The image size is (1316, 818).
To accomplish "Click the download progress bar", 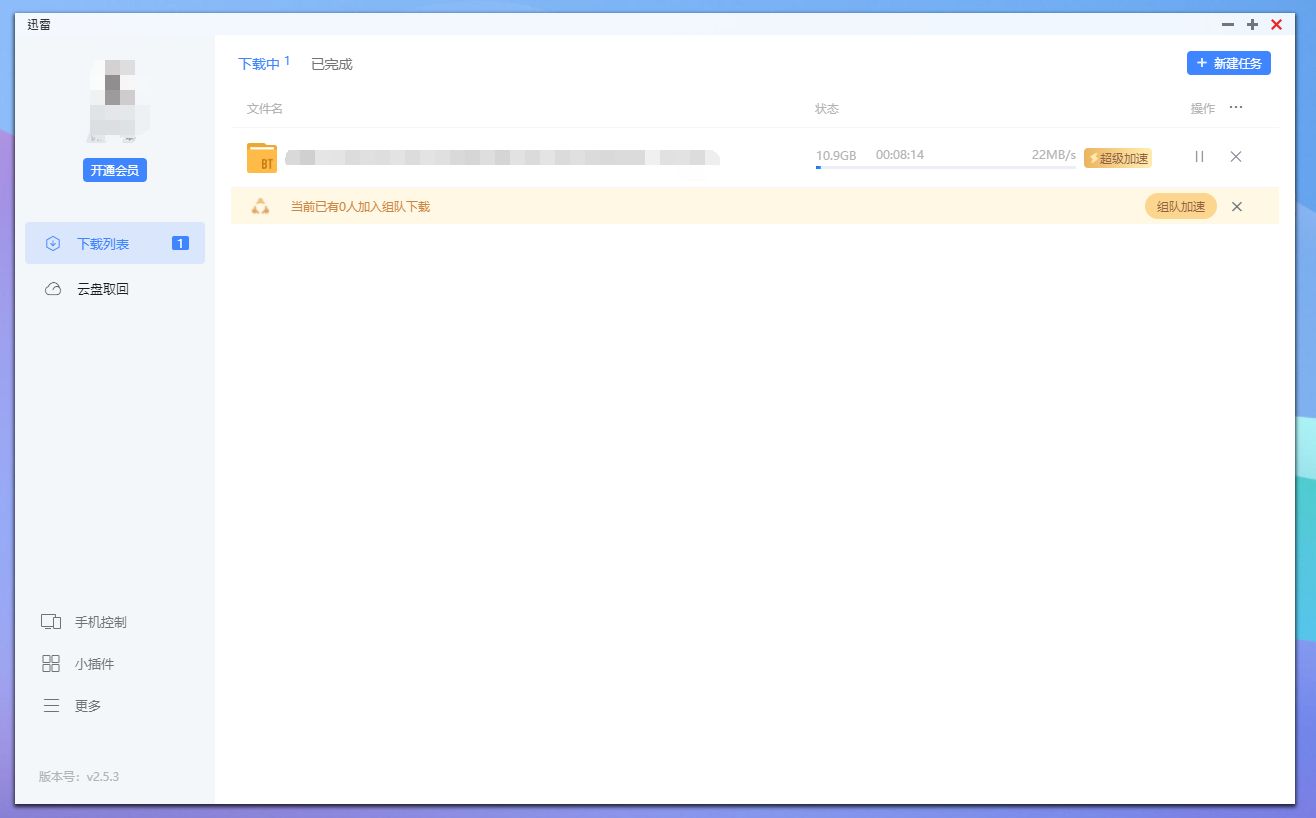I will pos(946,167).
